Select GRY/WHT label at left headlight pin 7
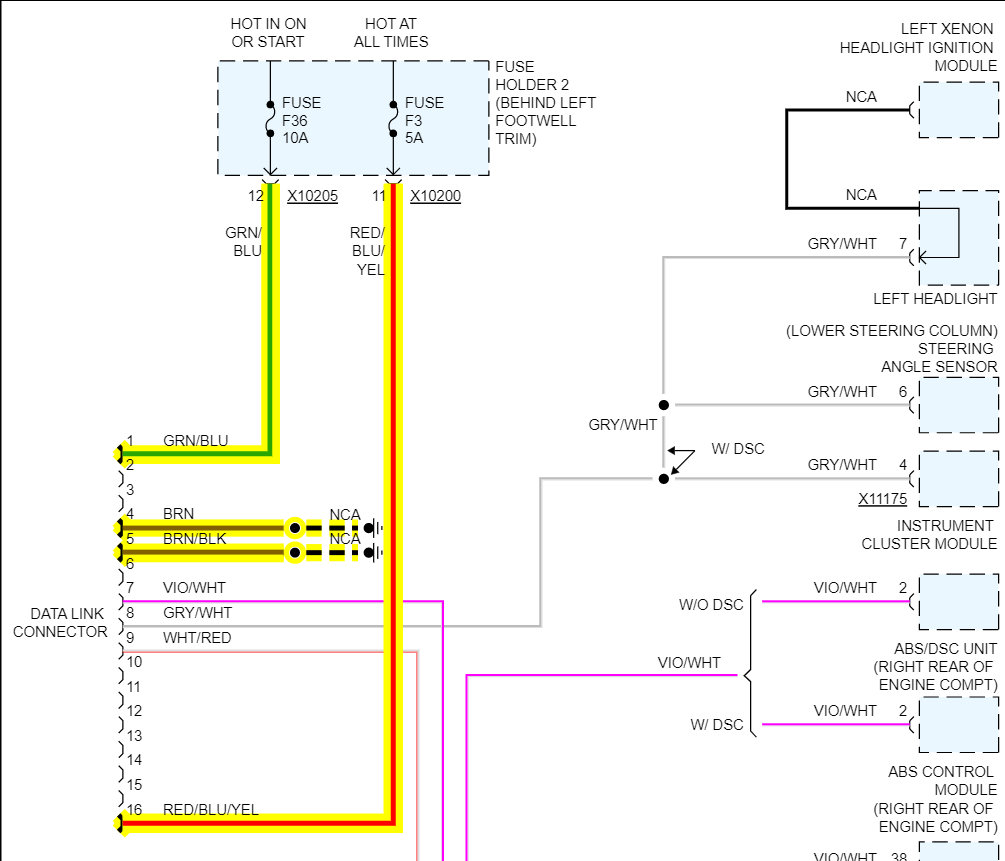Screen dimensions: 1005x861 pyautogui.click(x=842, y=244)
